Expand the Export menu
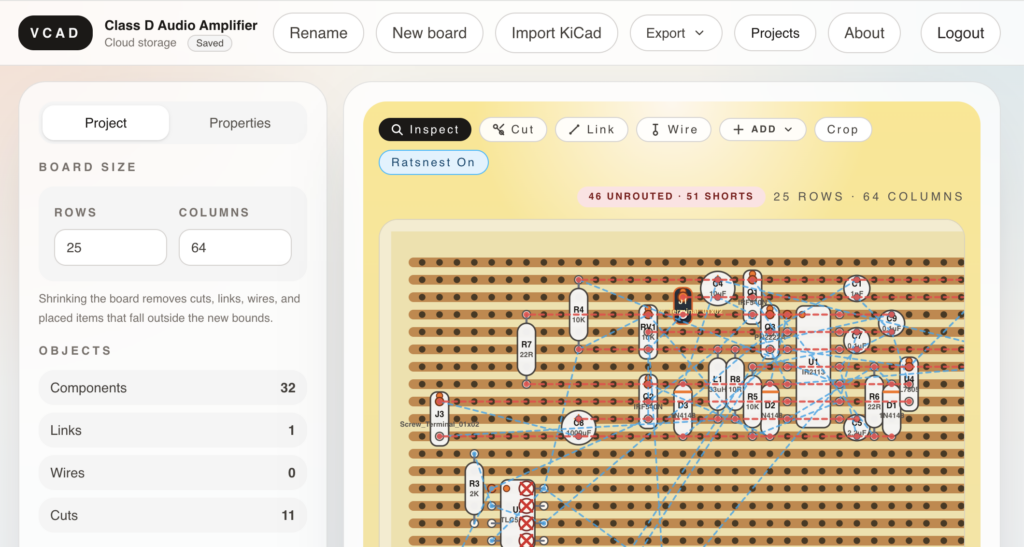The image size is (1024, 547). (675, 33)
